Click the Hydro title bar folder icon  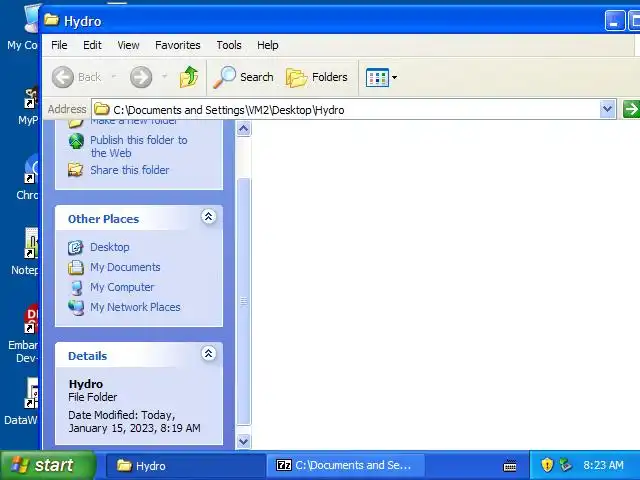(51, 20)
